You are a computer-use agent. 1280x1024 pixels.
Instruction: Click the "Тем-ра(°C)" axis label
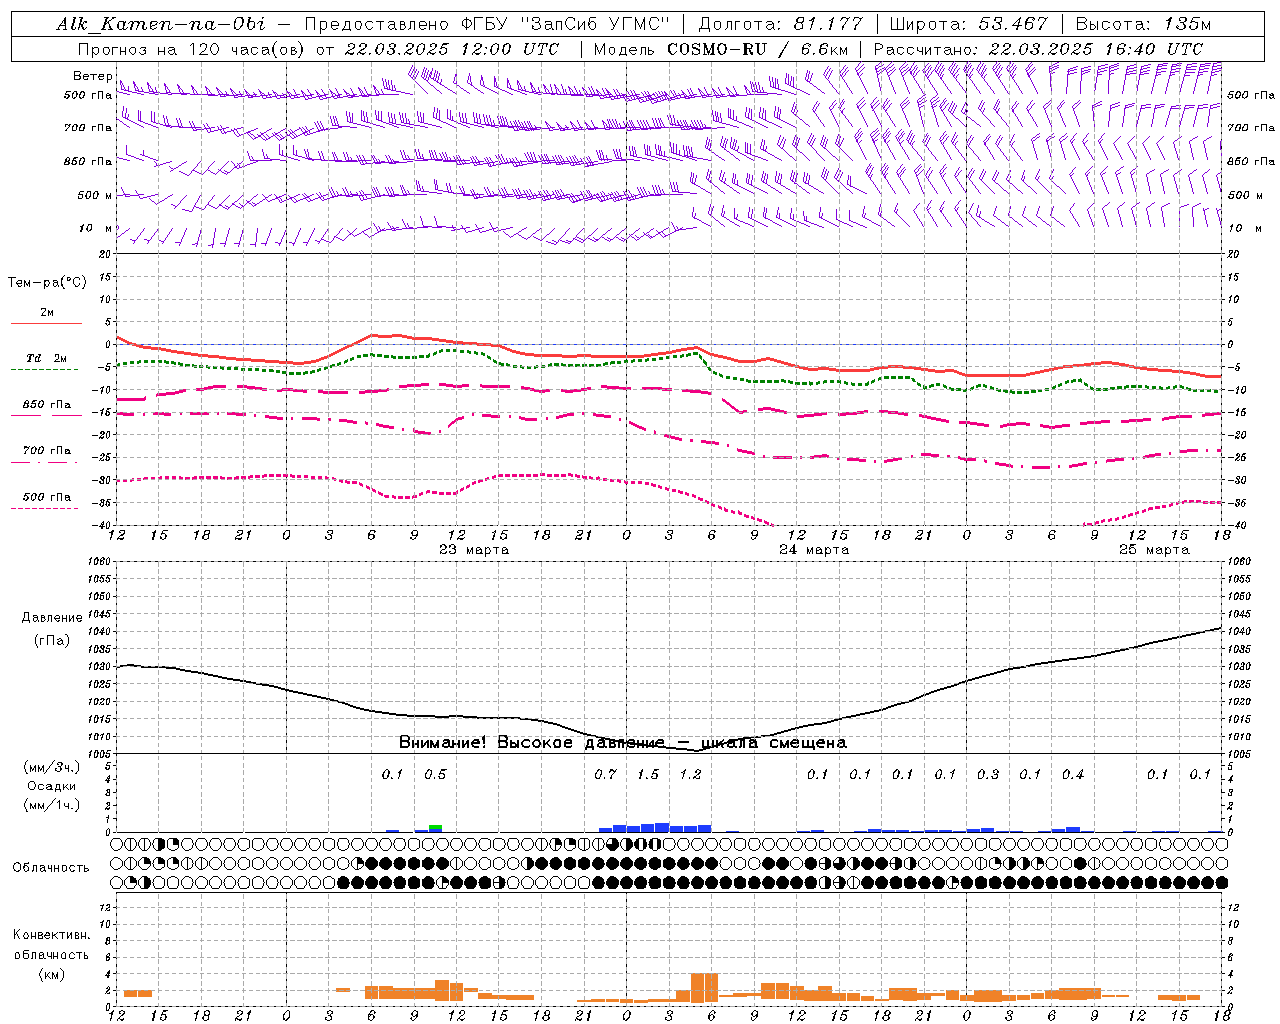tap(47, 283)
